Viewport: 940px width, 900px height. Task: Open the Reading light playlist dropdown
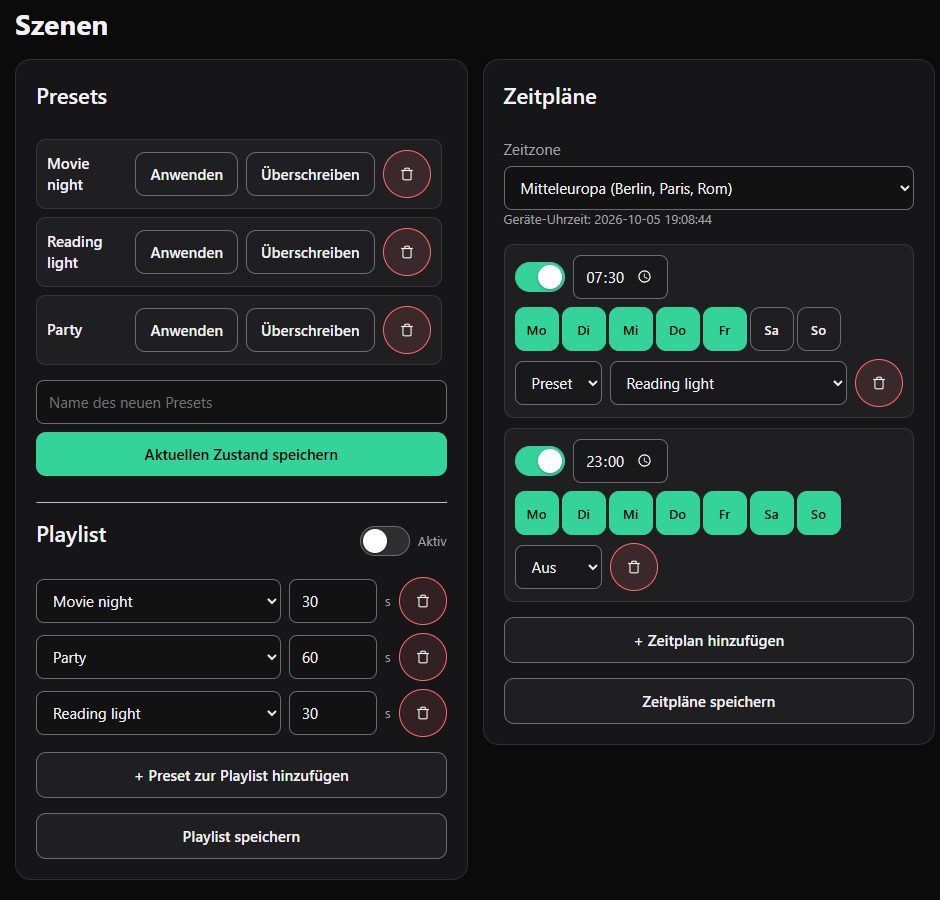pyautogui.click(x=158, y=713)
